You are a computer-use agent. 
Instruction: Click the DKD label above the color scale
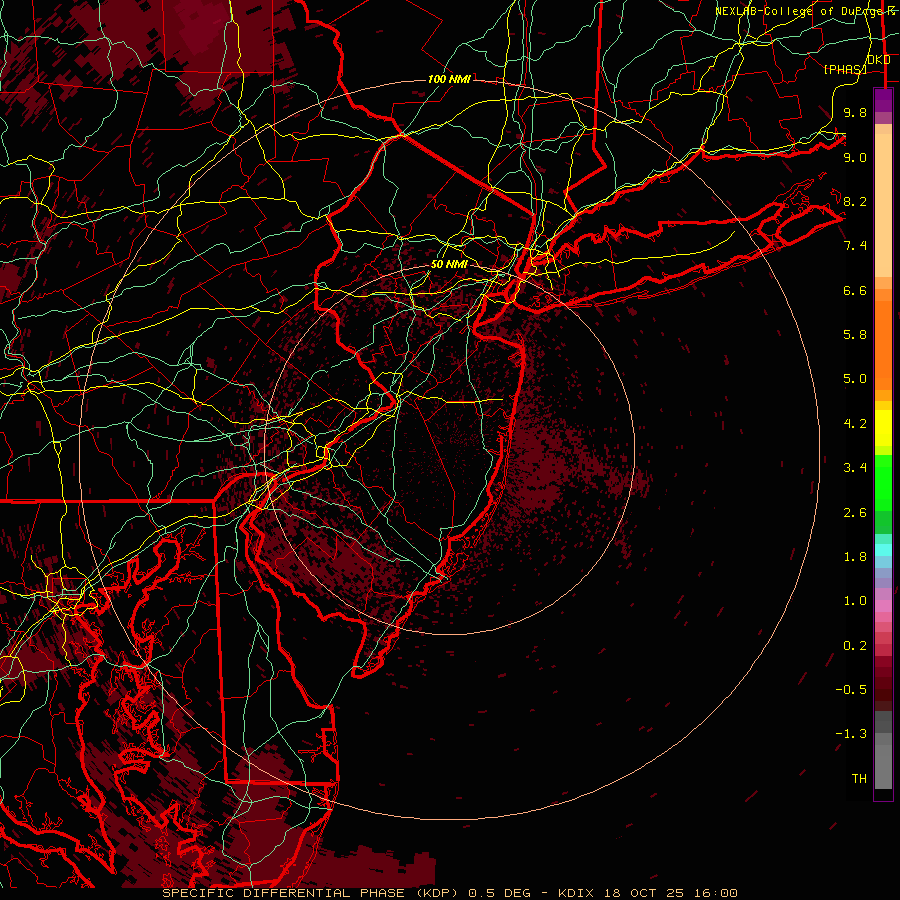(x=879, y=60)
